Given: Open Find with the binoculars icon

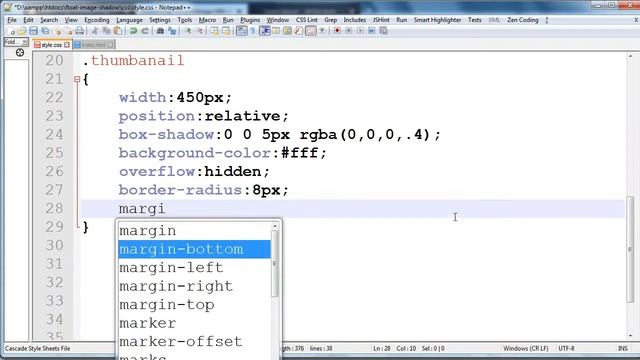Looking at the screenshot, I should [x=160, y=31].
